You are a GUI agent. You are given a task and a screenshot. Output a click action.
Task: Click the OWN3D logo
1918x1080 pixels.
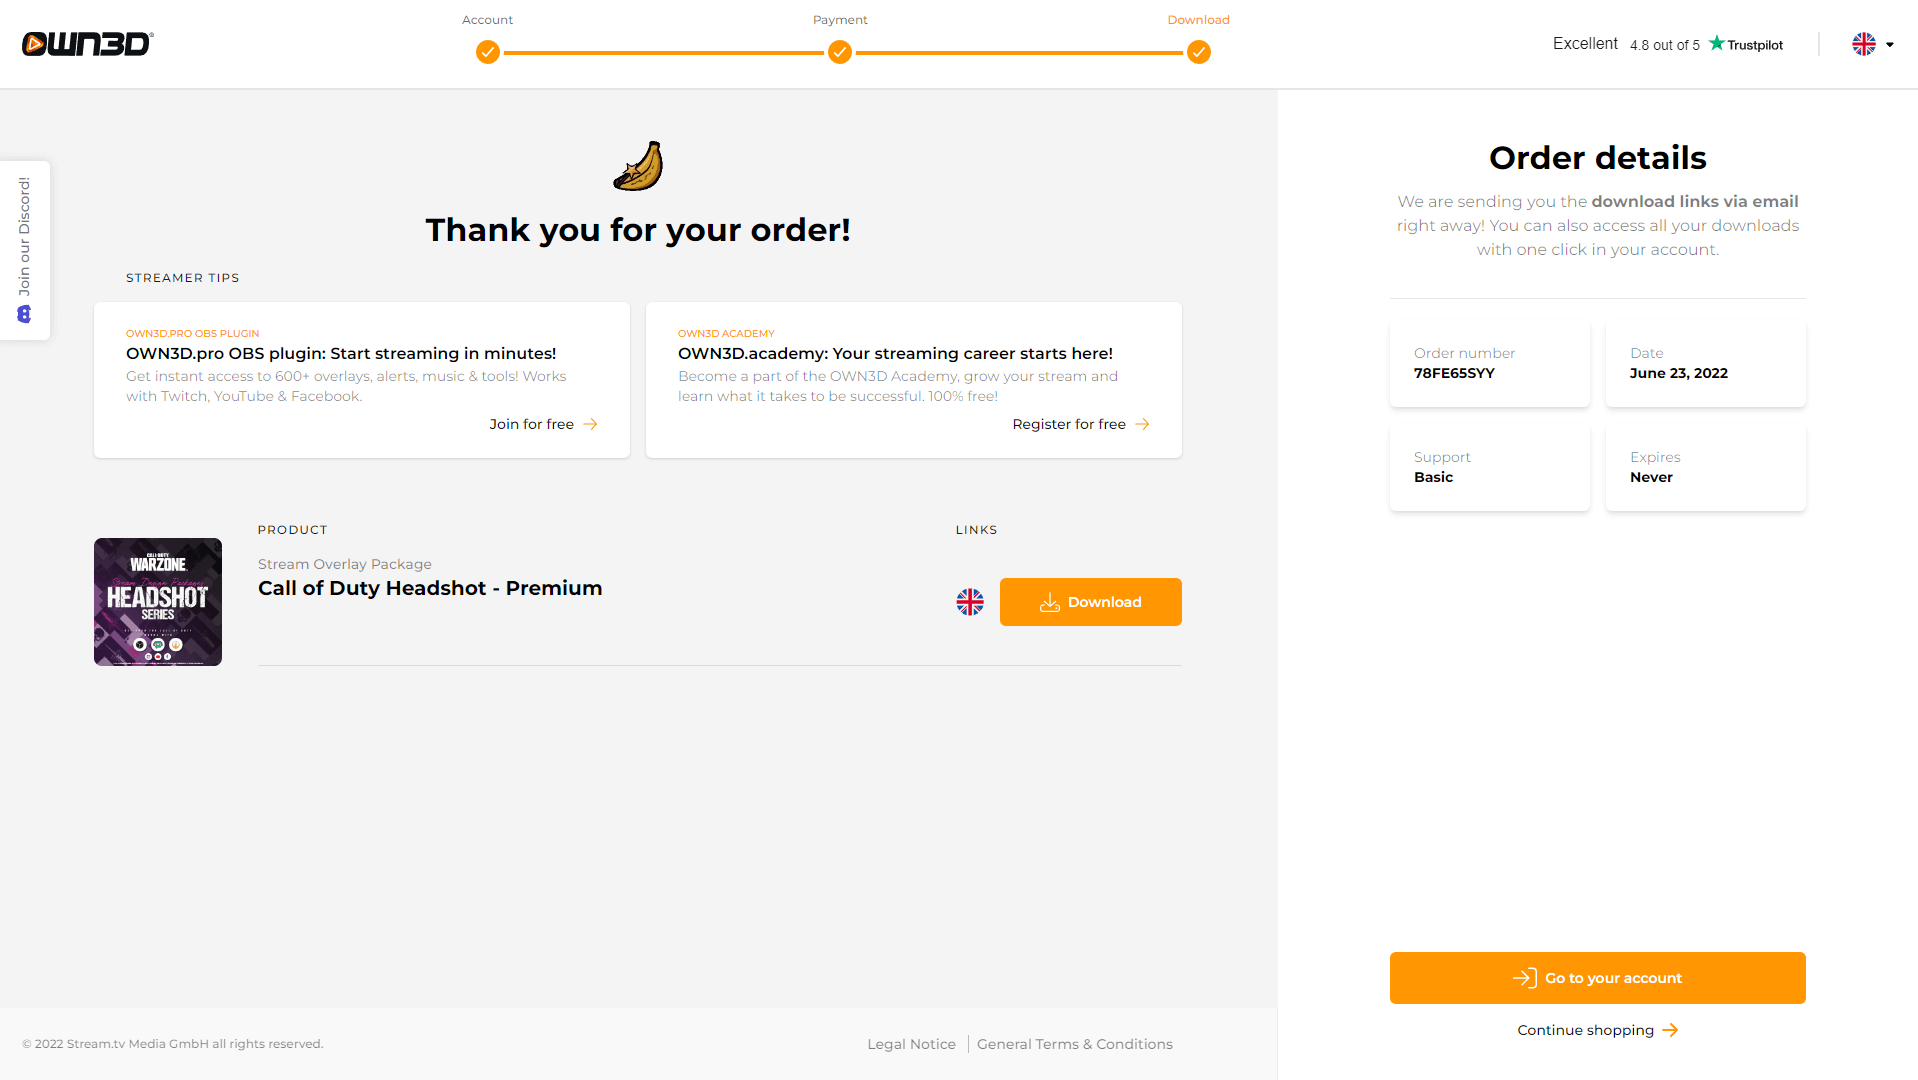(x=88, y=44)
